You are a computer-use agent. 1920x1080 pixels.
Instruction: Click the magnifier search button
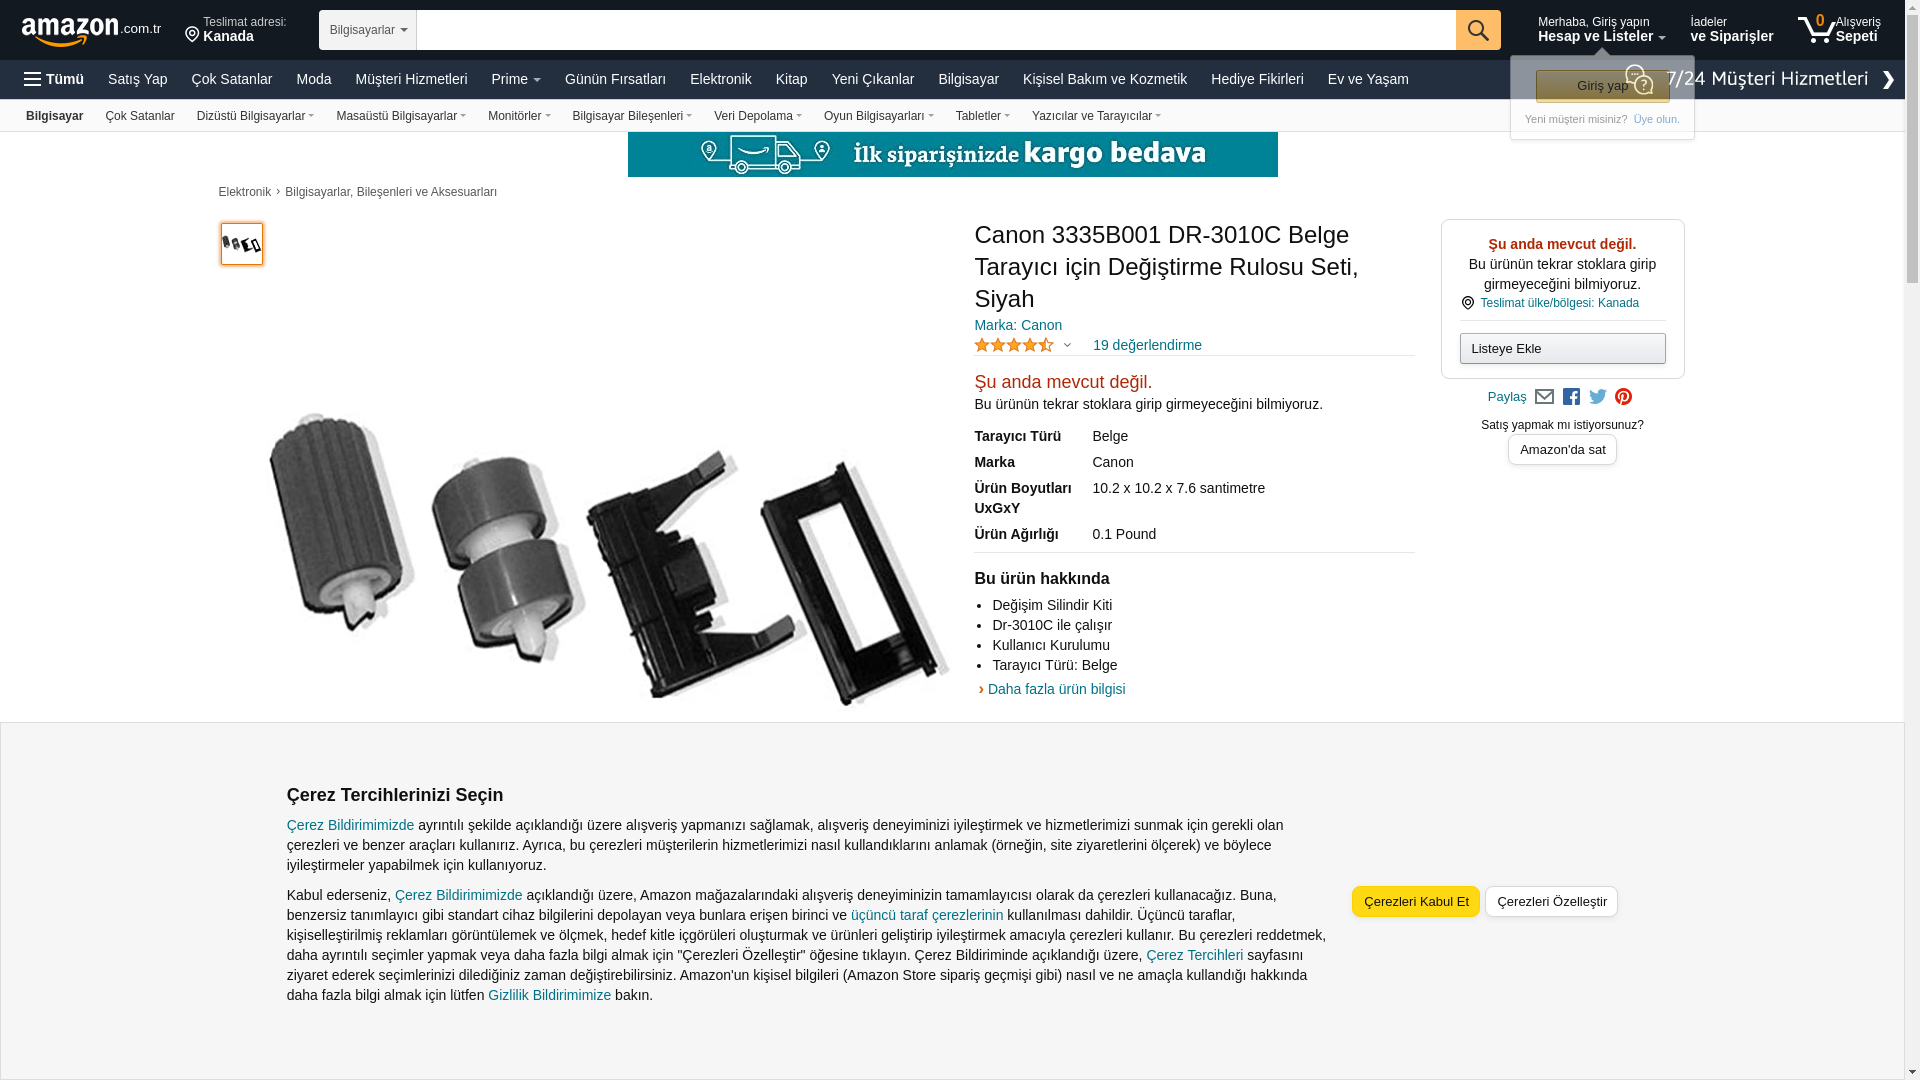(x=1478, y=30)
